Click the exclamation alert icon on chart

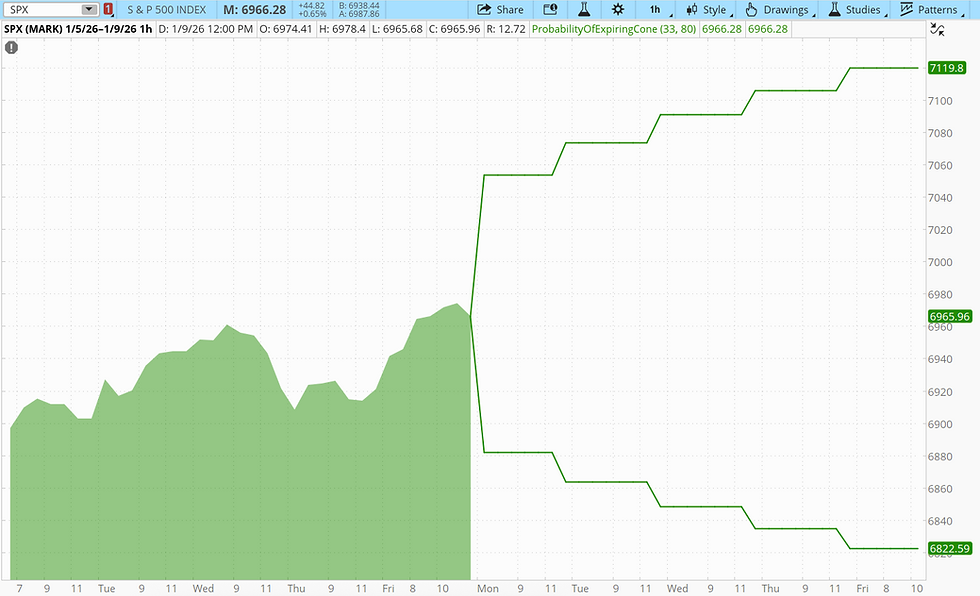coord(11,47)
